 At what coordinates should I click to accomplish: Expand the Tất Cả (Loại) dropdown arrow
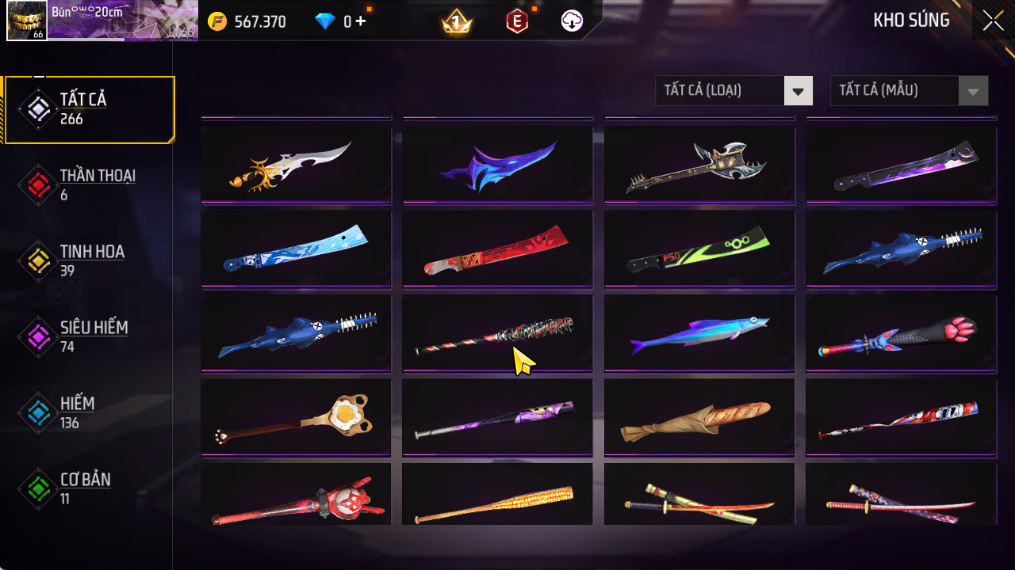[x=798, y=91]
